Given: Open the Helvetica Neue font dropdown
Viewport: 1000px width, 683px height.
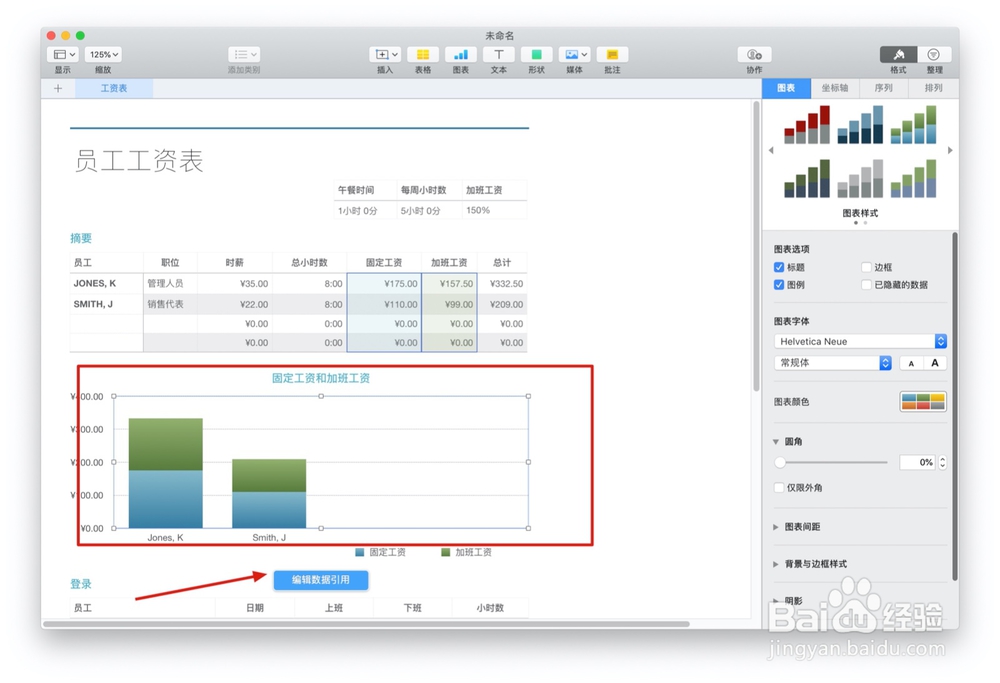Looking at the screenshot, I should coord(858,341).
